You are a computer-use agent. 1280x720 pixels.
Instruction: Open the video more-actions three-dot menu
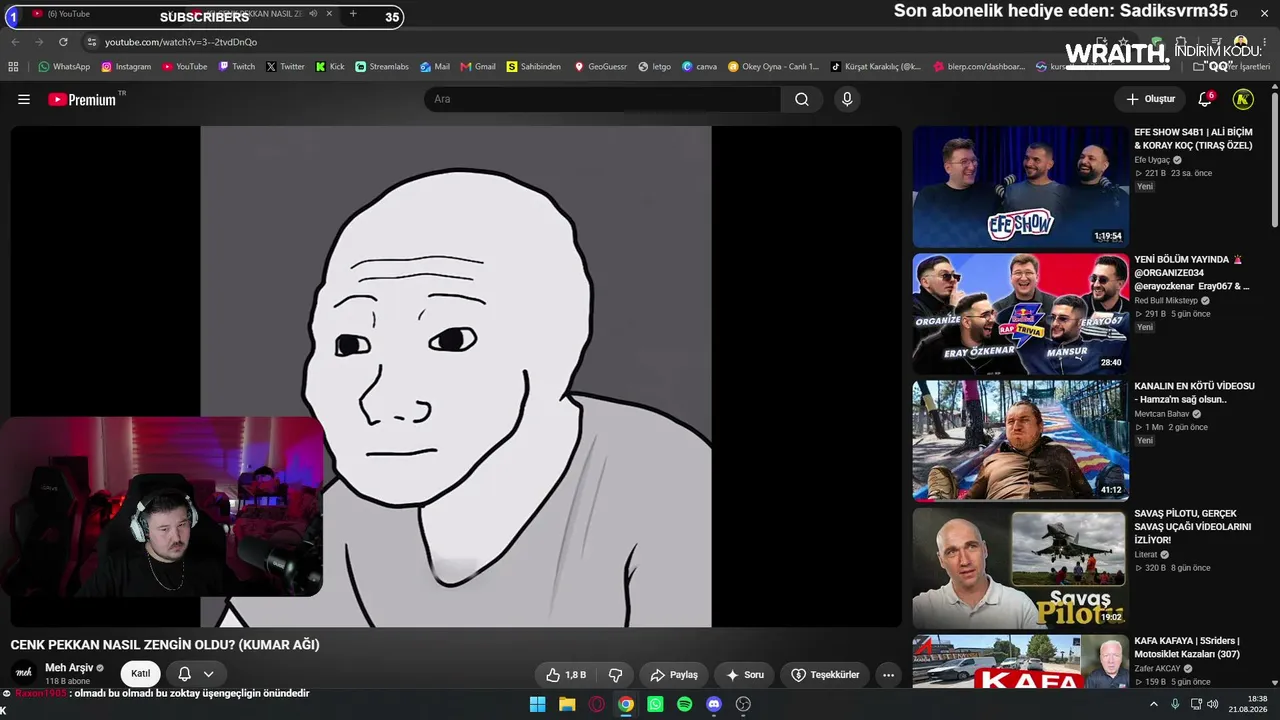tap(888, 675)
